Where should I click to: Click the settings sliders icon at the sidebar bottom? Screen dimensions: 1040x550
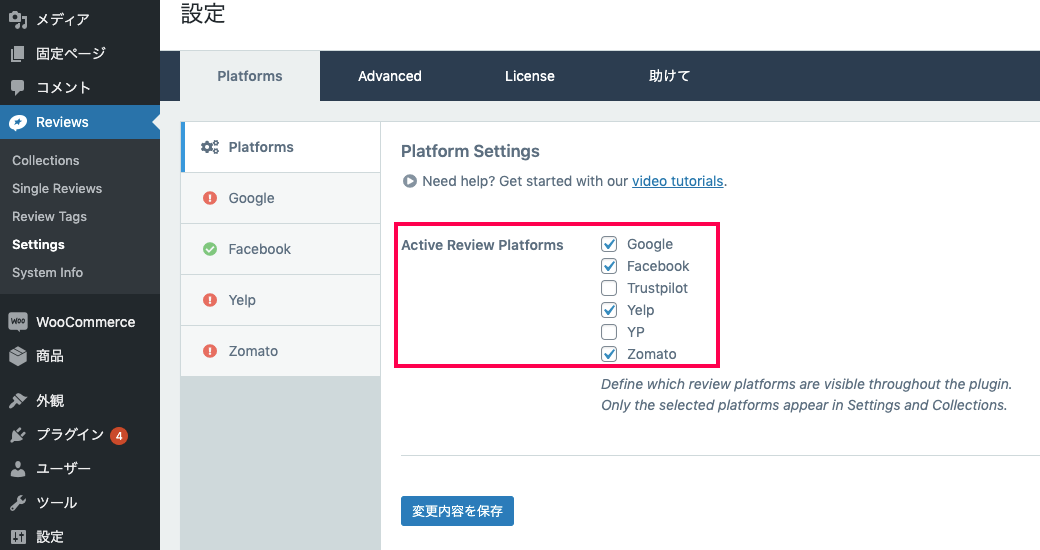click(x=18, y=537)
